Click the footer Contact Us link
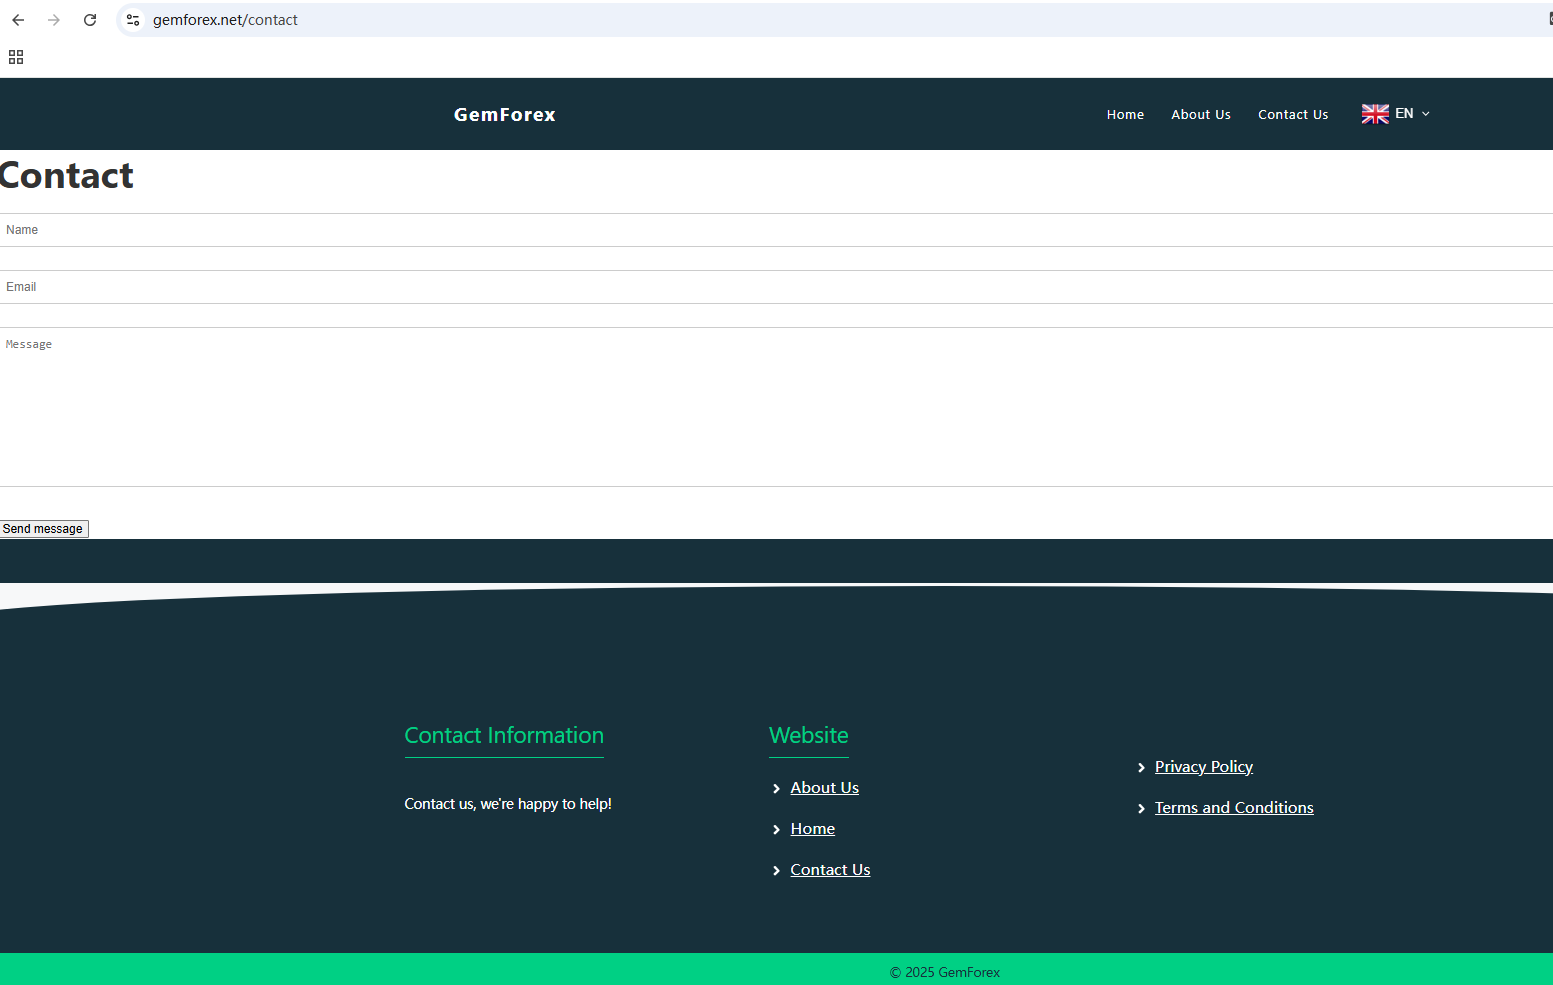The height and width of the screenshot is (985, 1553). pos(830,870)
